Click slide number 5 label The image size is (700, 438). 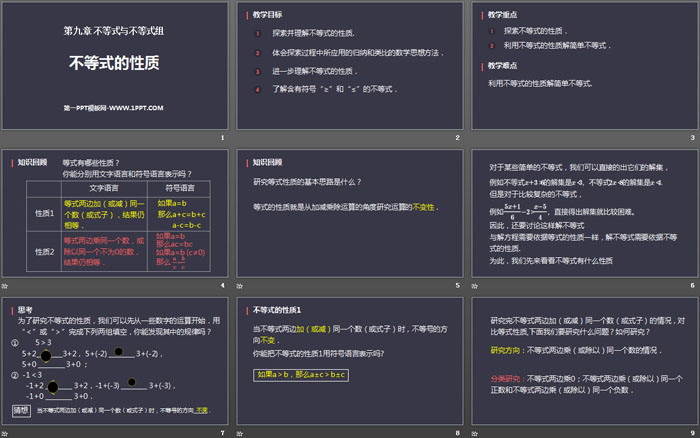(x=458, y=285)
